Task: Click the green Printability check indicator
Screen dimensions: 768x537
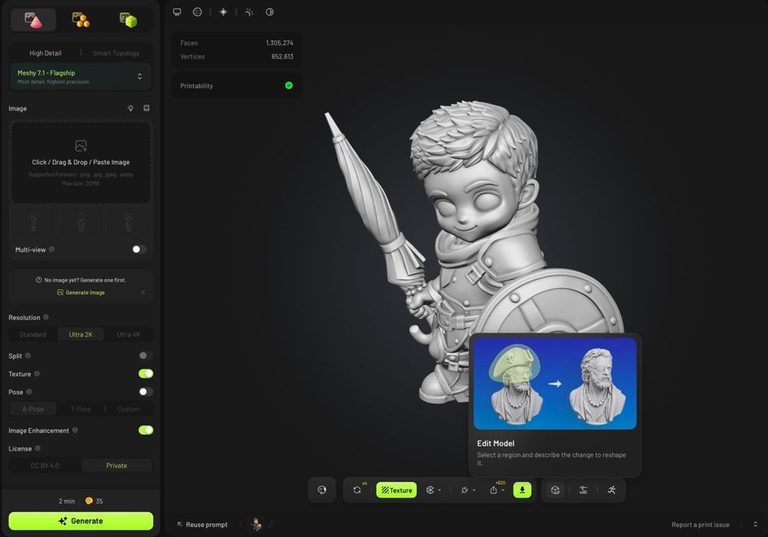Action: 289,85
